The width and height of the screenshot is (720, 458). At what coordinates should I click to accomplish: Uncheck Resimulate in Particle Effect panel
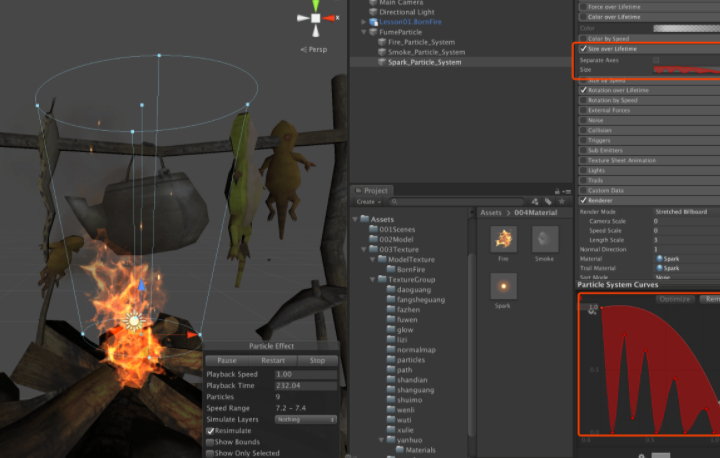(210, 431)
